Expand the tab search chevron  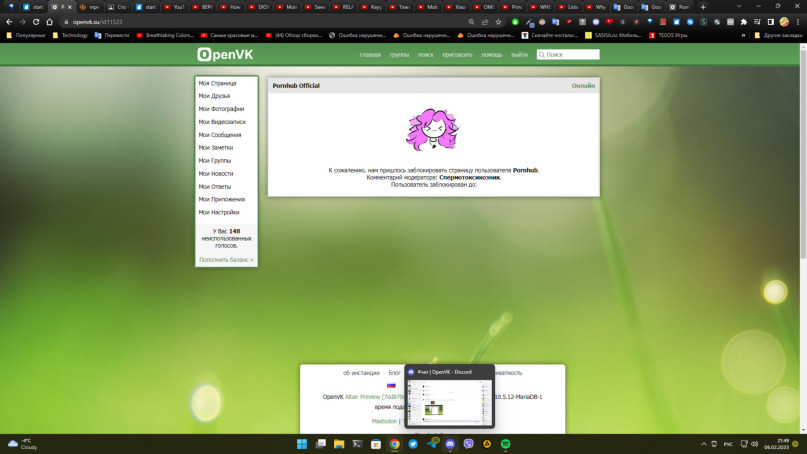click(x=739, y=6)
